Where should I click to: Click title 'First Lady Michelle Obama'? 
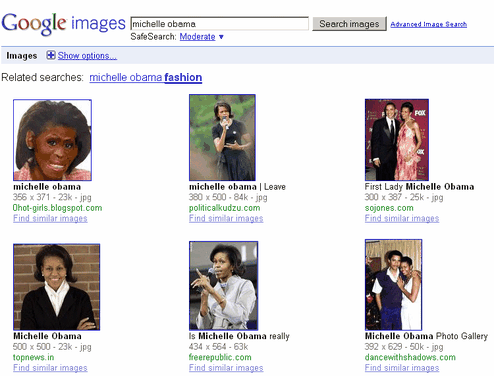pos(419,187)
